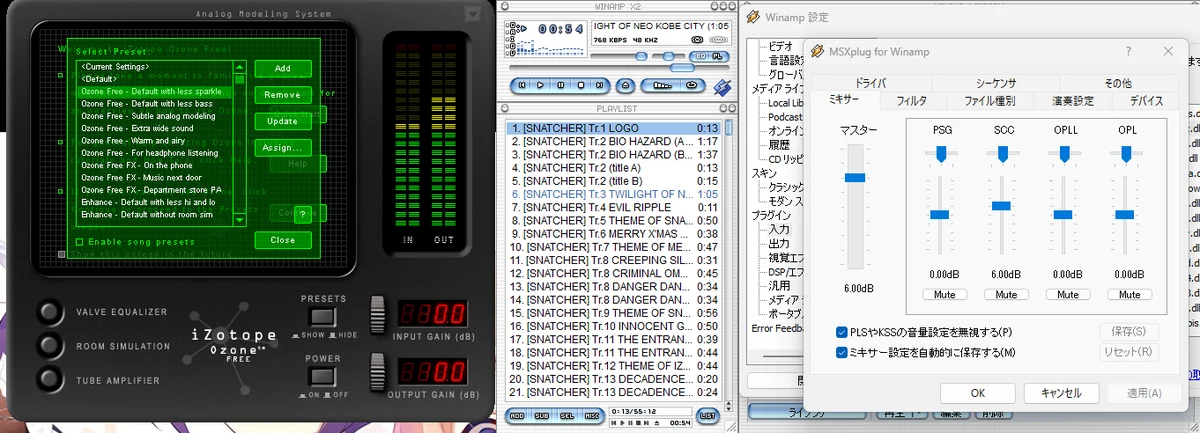This screenshot has height=433, width=1200.
Task: Toggle the repeat button in Winamp
Action: [692, 85]
